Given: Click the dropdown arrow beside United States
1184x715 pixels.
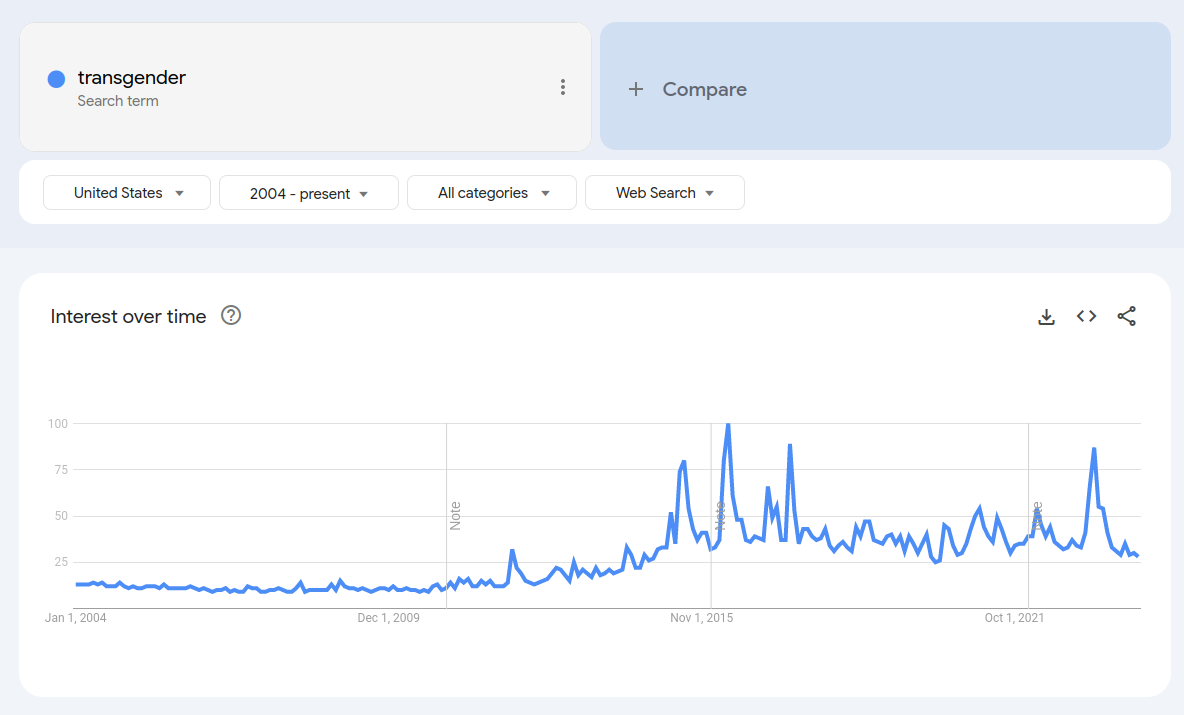Looking at the screenshot, I should coord(180,193).
